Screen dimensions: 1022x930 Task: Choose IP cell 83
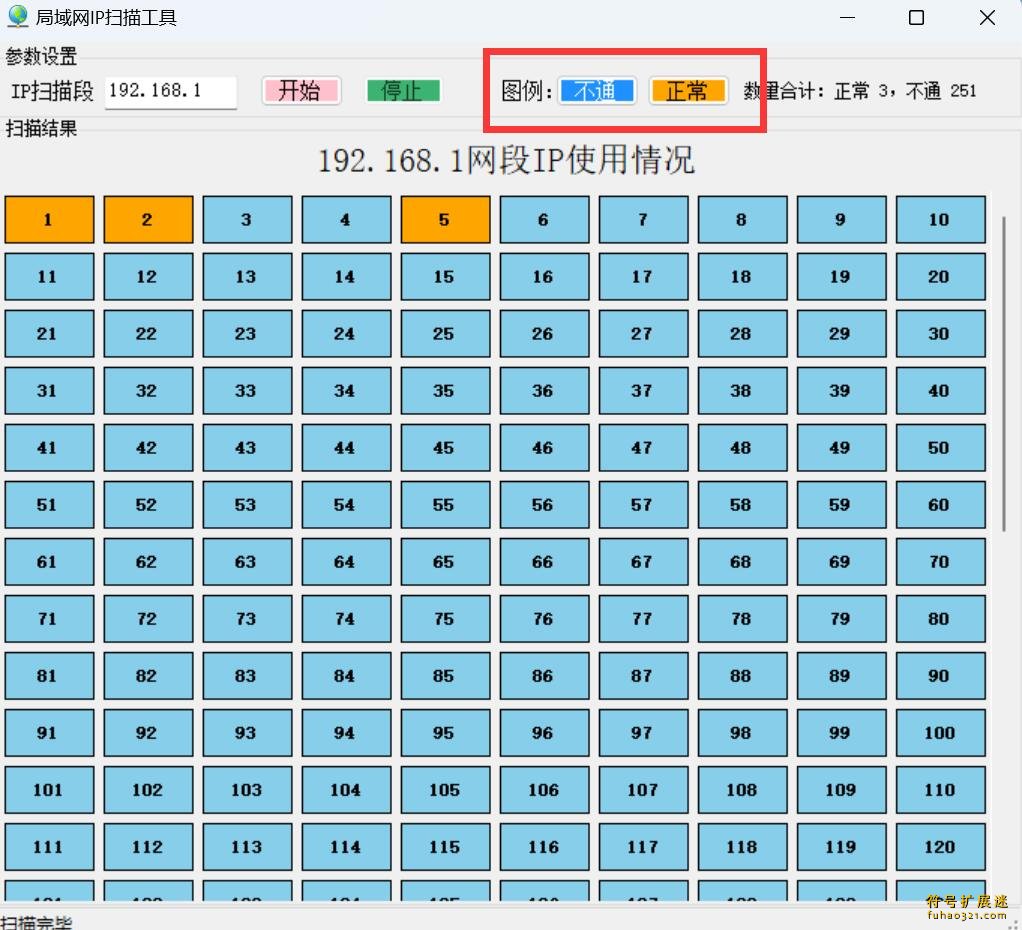[x=247, y=676]
